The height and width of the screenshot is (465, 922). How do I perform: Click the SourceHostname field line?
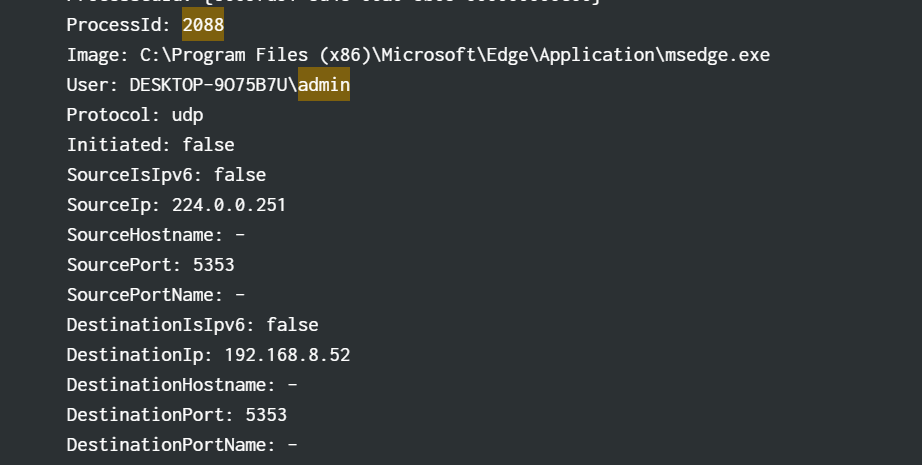156,235
